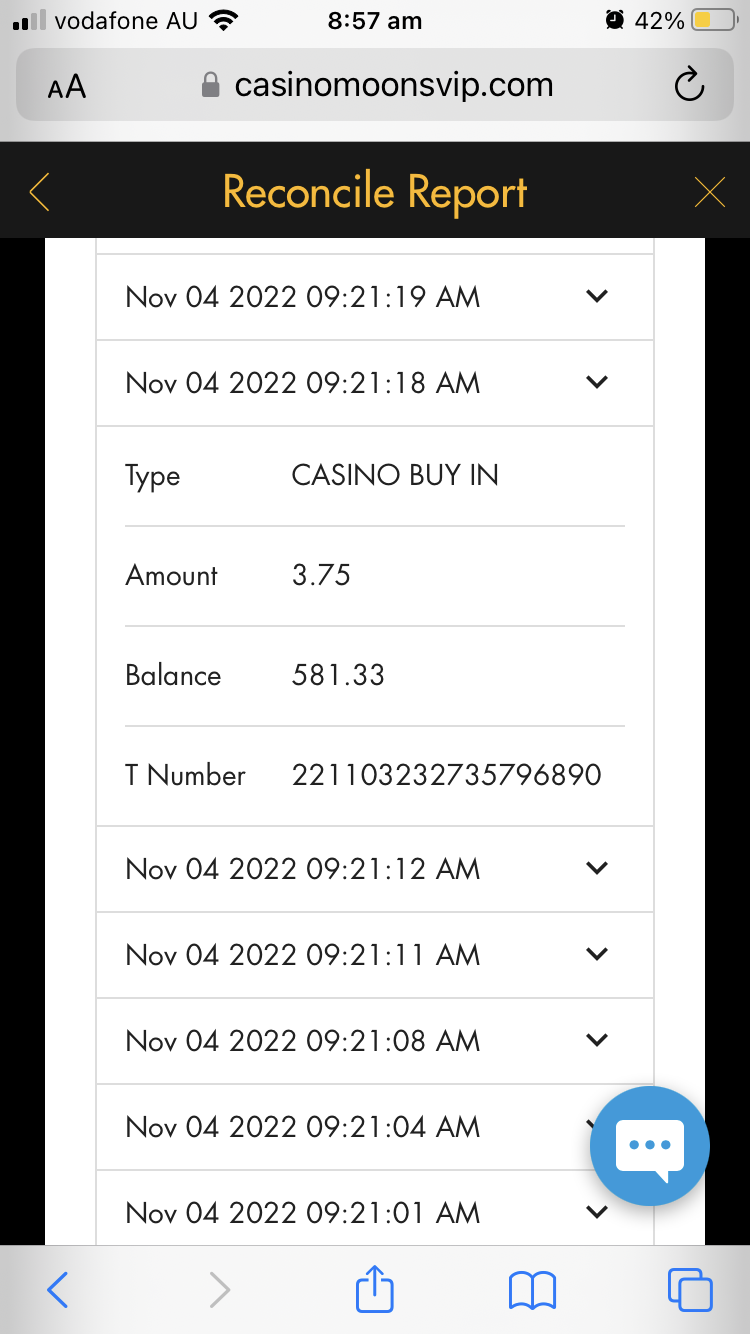Expand the 09:21:08 AM transaction row

coord(597,1041)
